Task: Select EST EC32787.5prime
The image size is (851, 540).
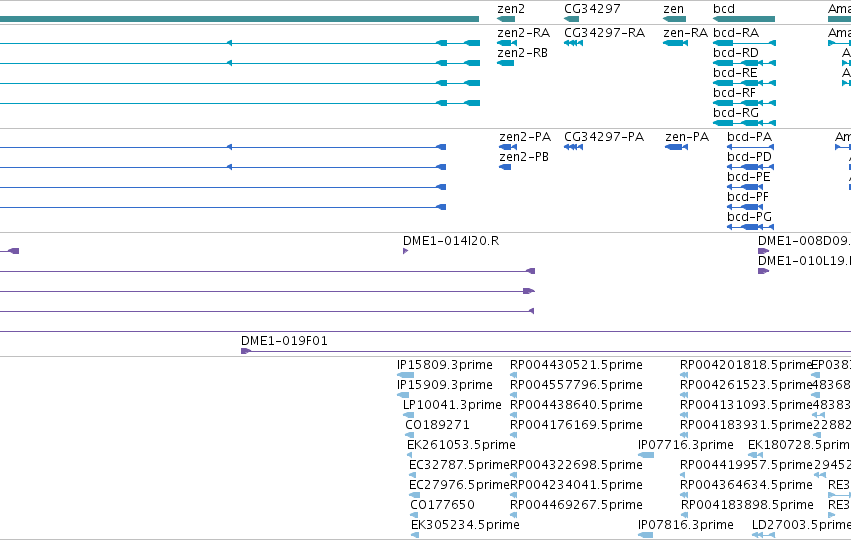Action: click(x=459, y=465)
